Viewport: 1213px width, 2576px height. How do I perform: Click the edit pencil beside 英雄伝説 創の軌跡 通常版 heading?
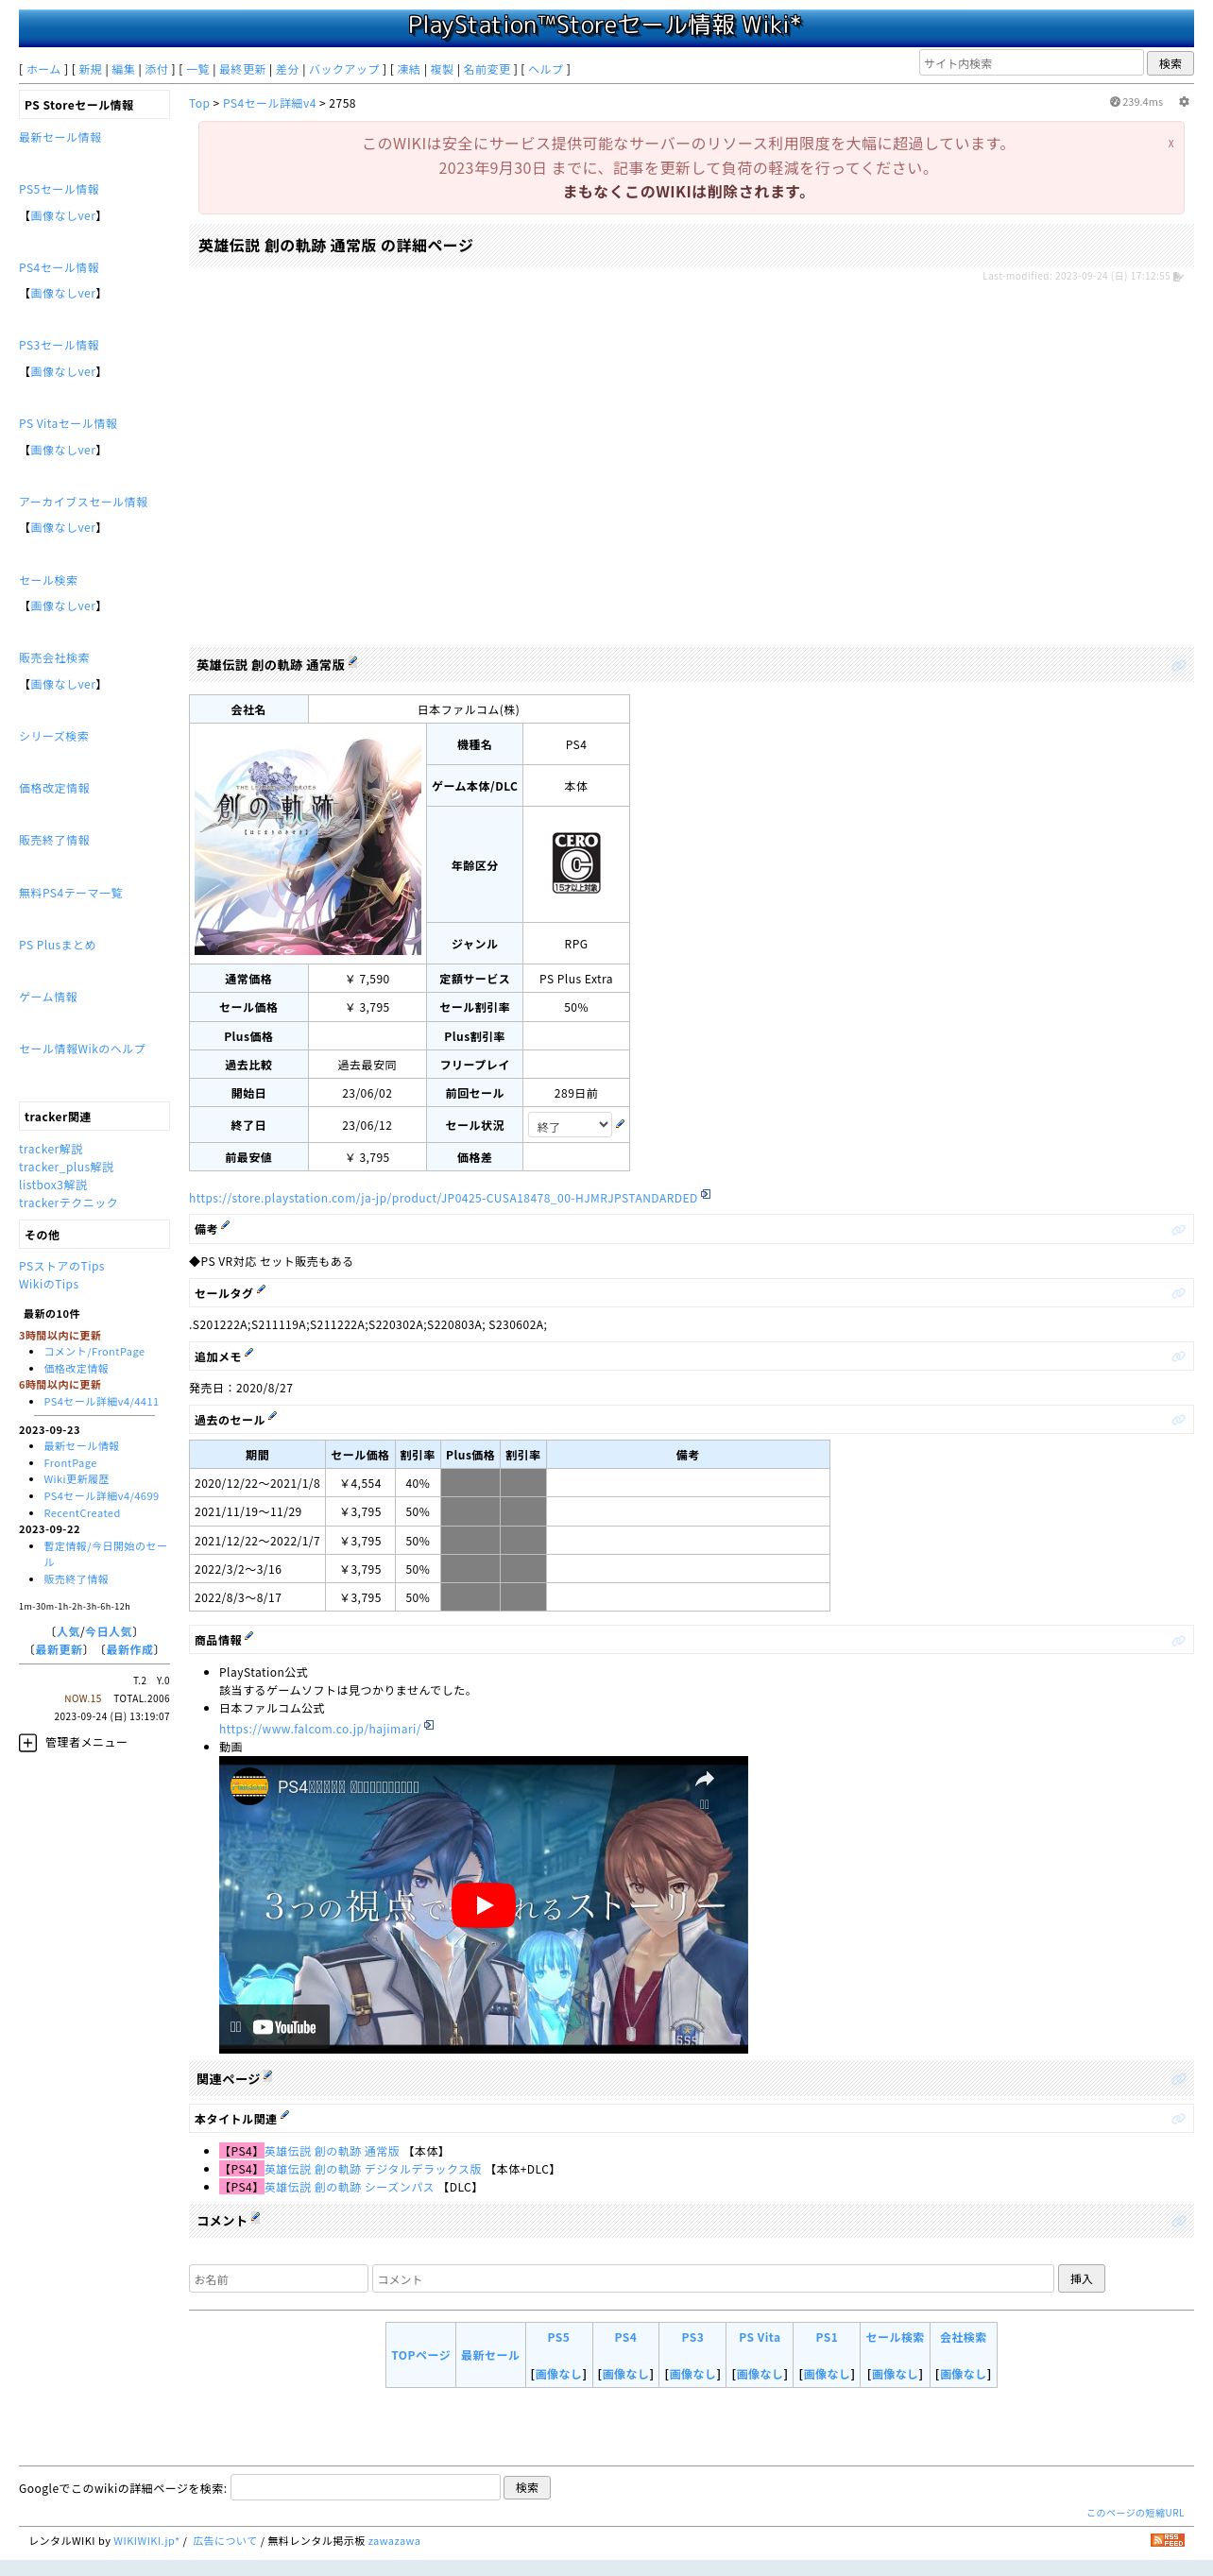click(353, 661)
